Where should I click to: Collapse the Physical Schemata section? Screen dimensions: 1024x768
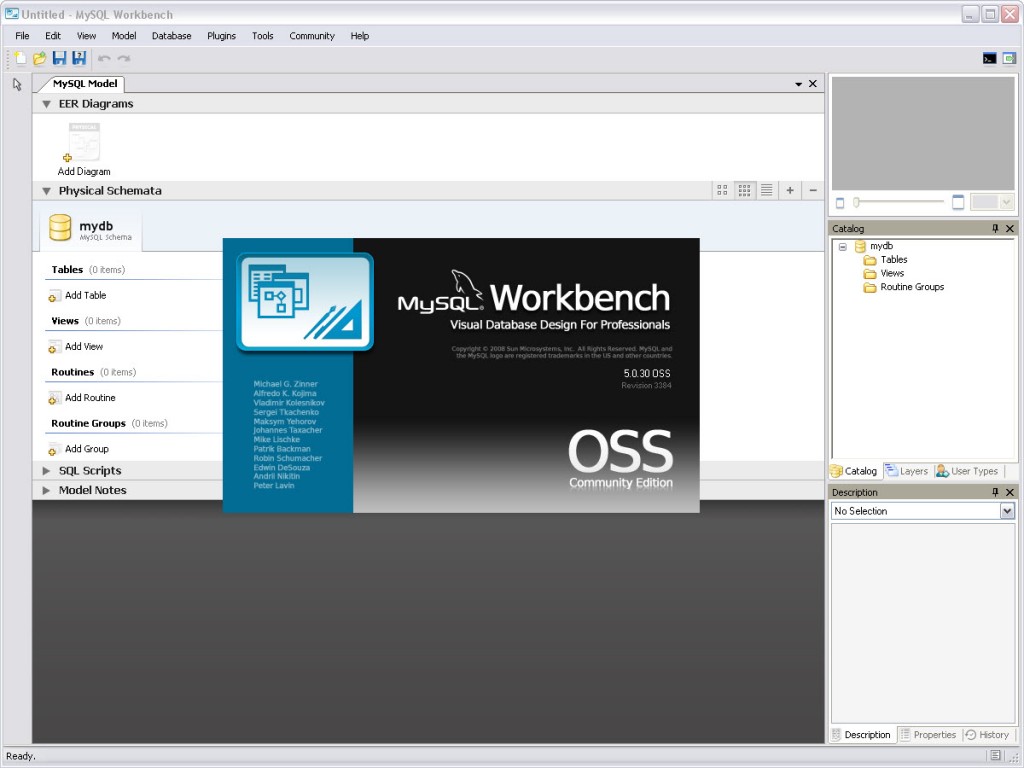pos(46,191)
